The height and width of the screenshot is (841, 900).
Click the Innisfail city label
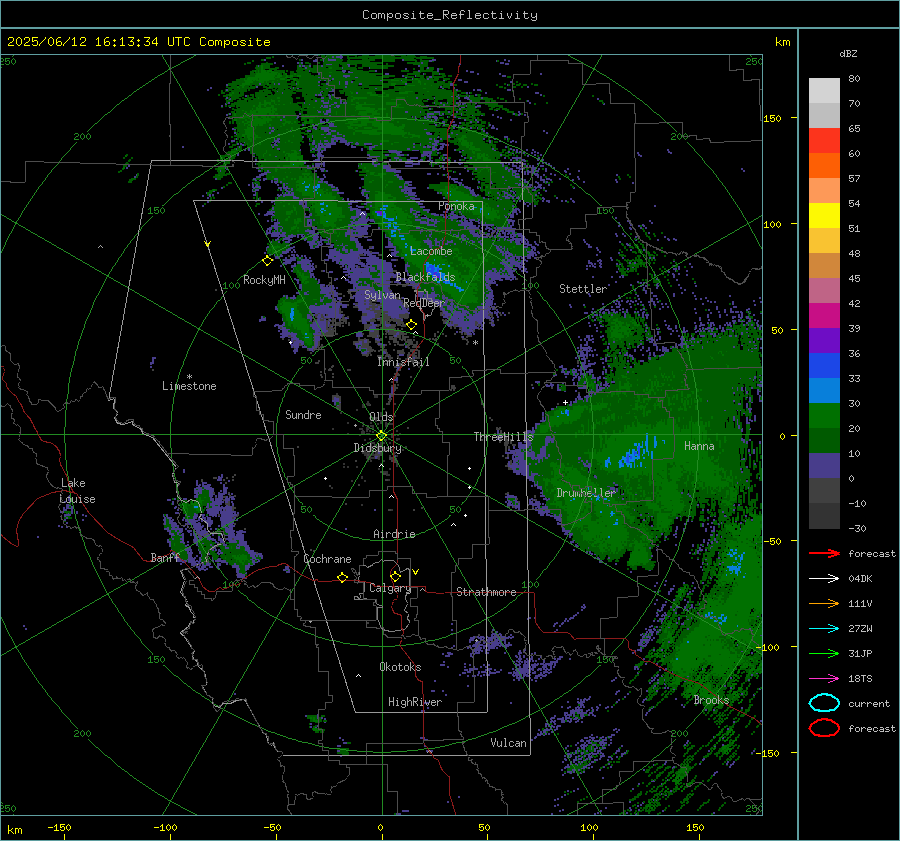[403, 362]
